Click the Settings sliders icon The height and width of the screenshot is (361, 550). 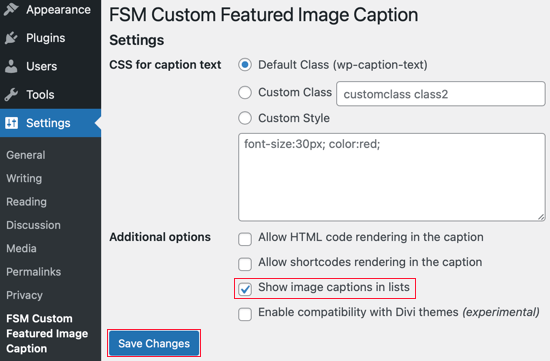11,123
